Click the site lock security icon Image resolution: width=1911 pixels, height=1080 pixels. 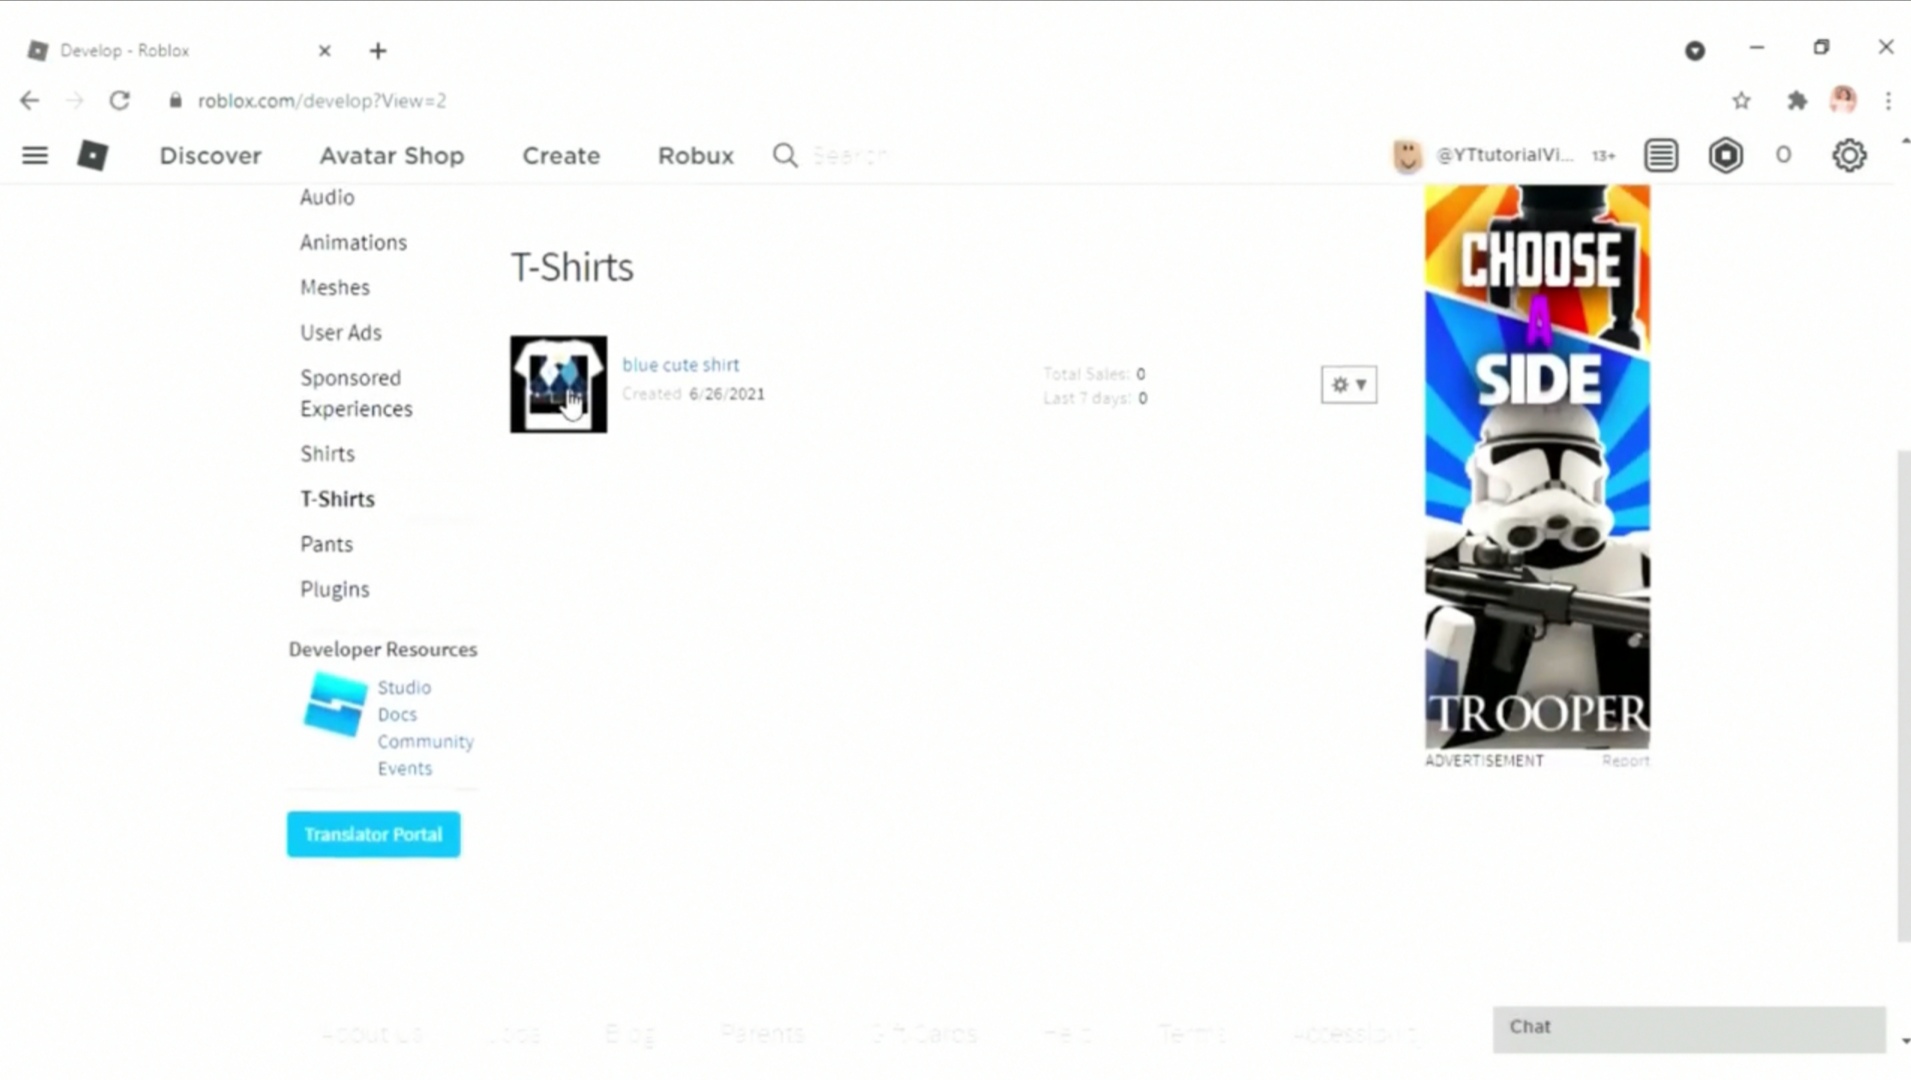coord(176,101)
